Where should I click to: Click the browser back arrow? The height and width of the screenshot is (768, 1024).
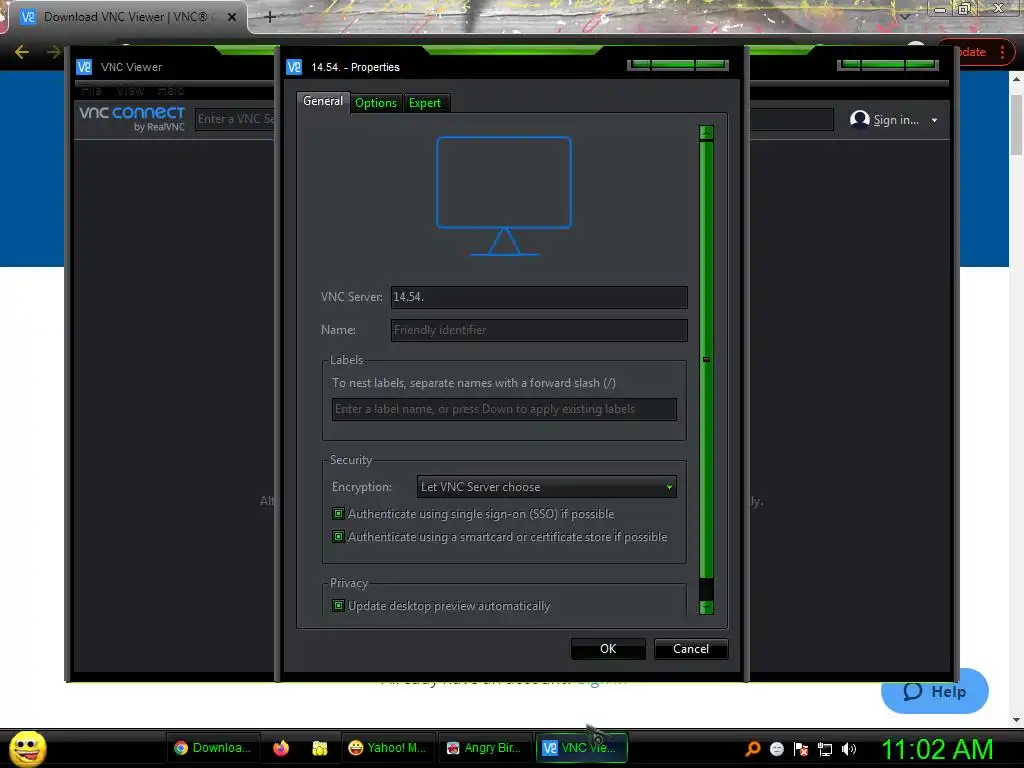22,52
